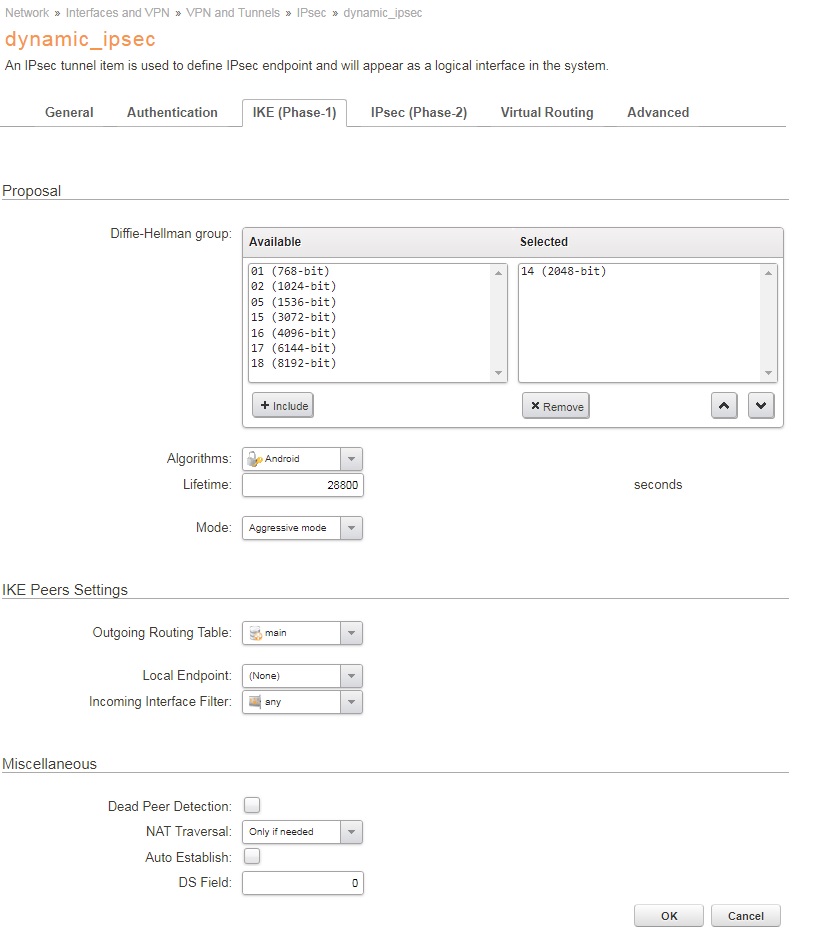Move selected group up with arrow button
This screenshot has width=819, height=940.
(725, 406)
